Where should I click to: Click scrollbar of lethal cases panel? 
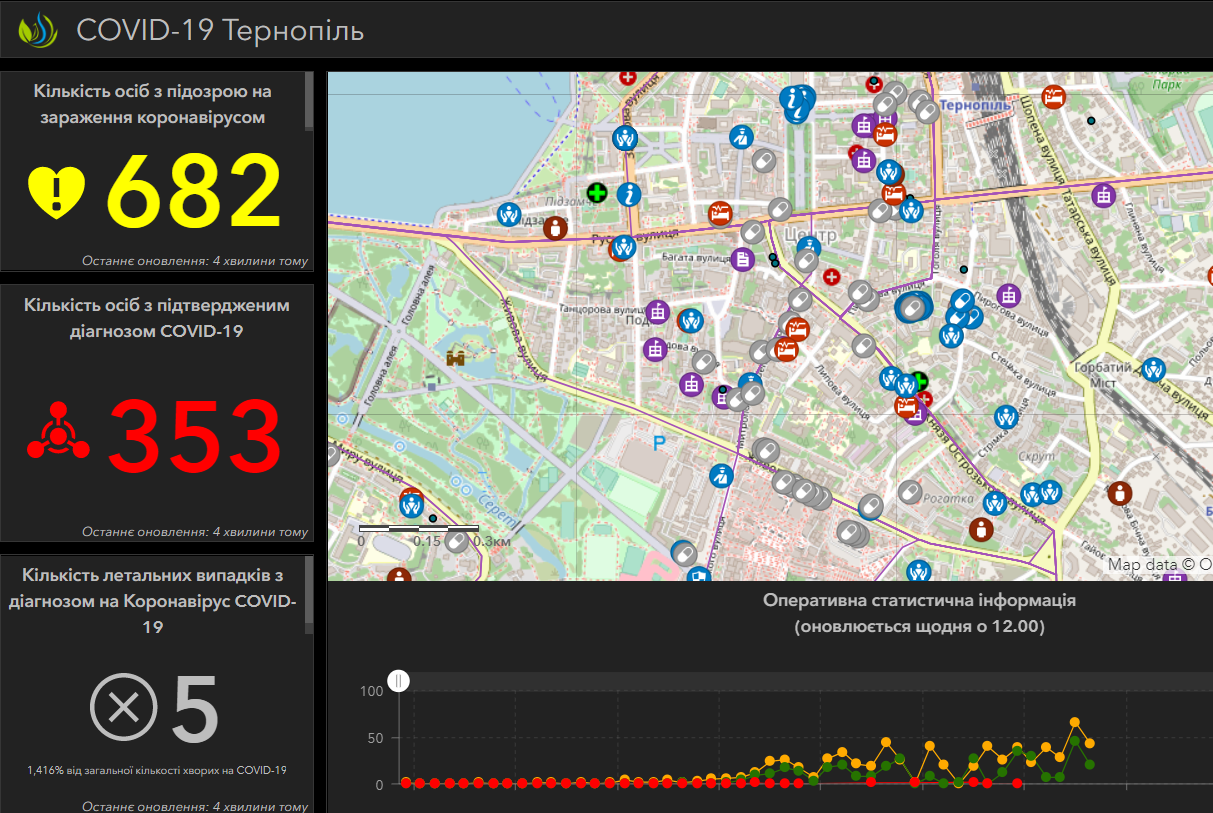pos(309,590)
